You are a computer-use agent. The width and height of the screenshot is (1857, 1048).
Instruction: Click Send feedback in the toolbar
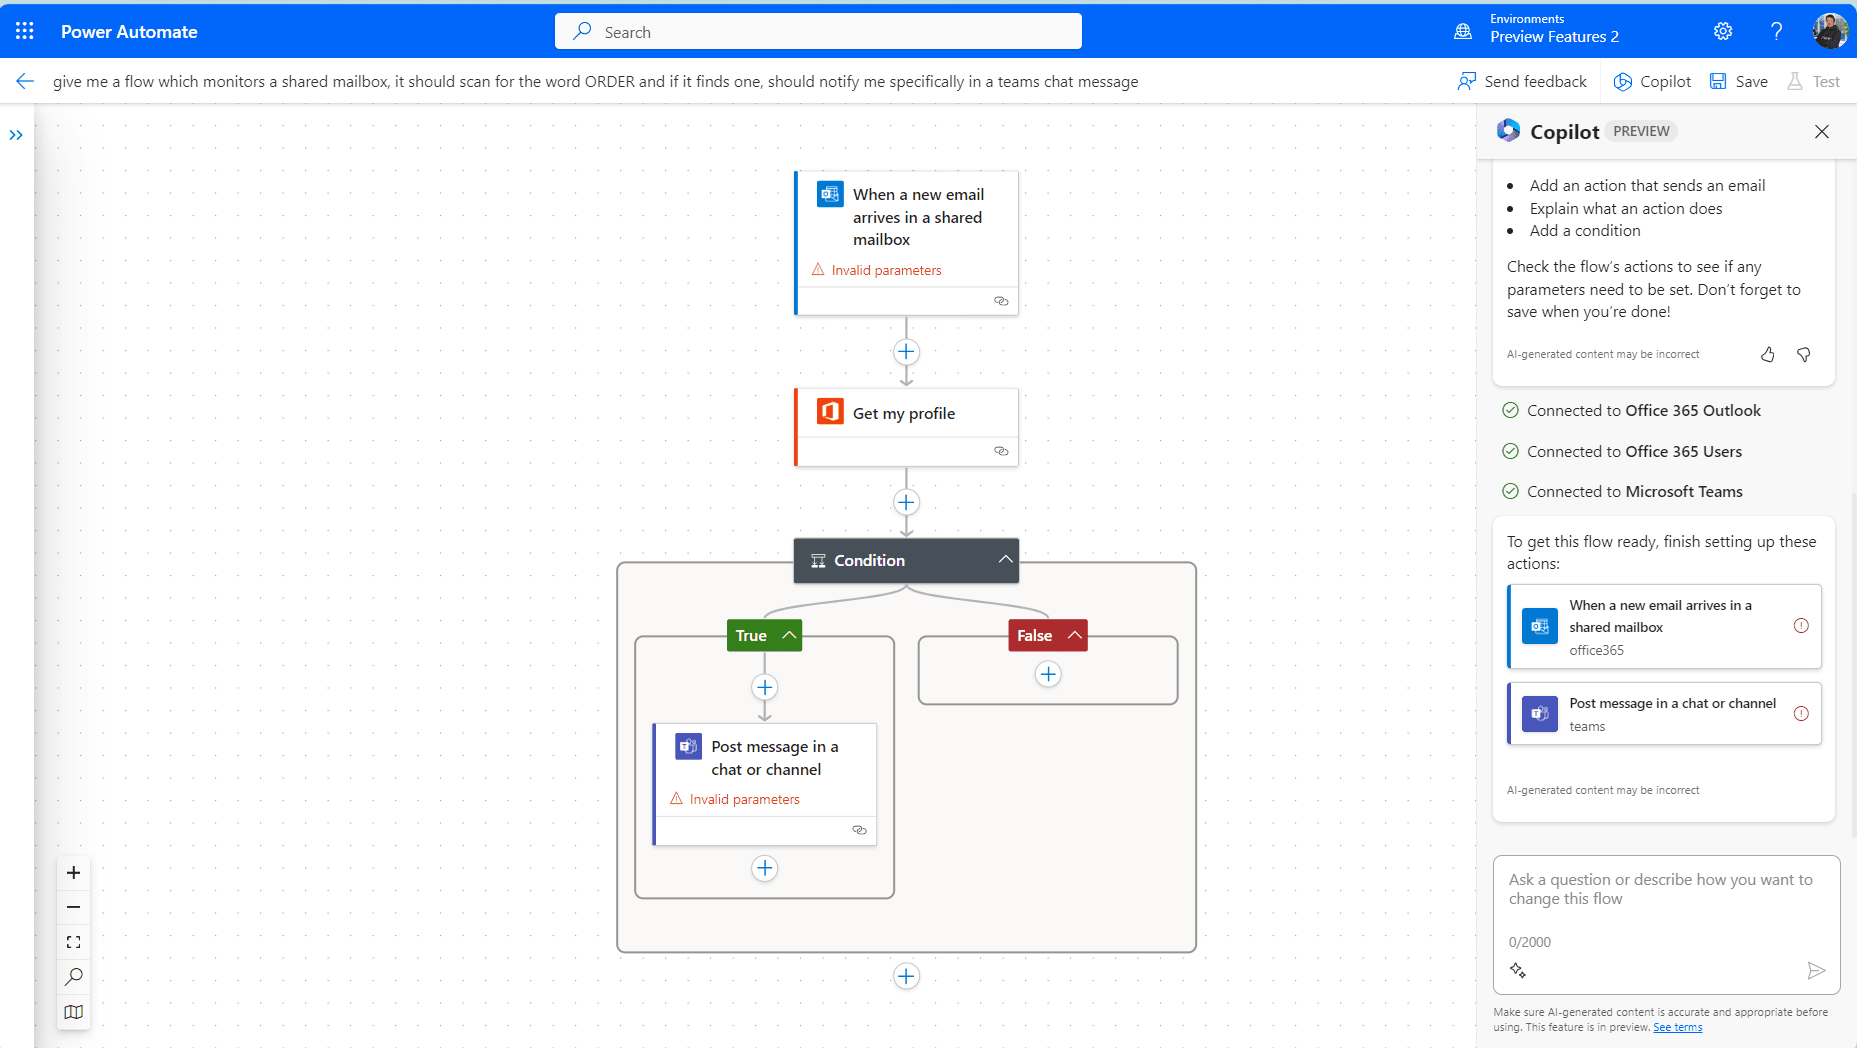pos(1522,81)
